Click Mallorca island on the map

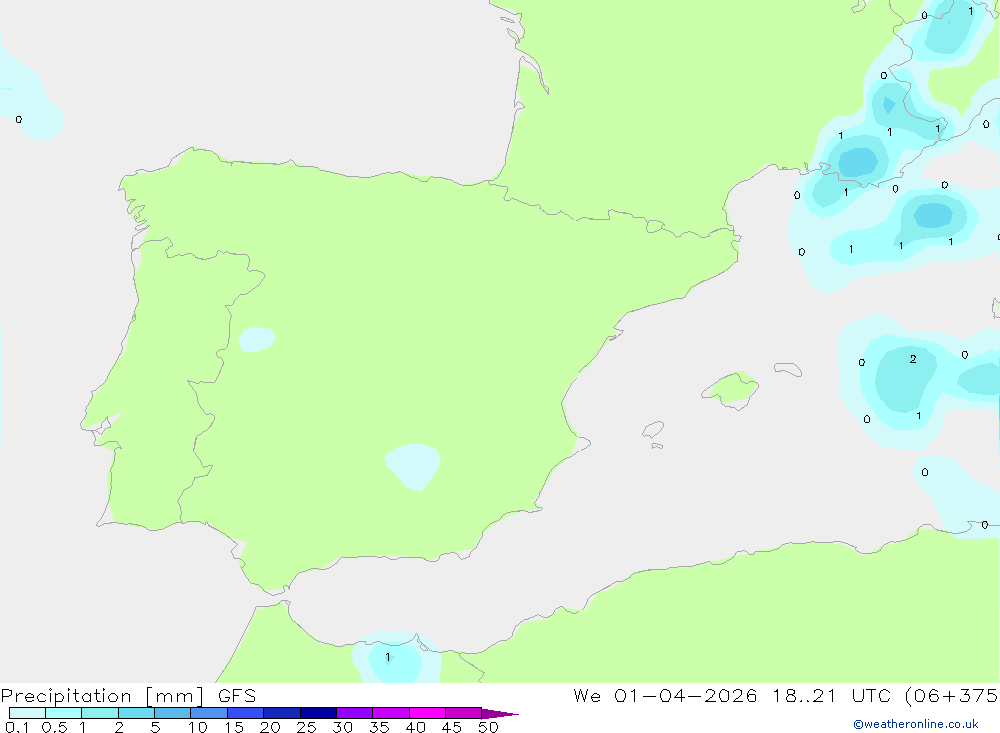click(731, 388)
